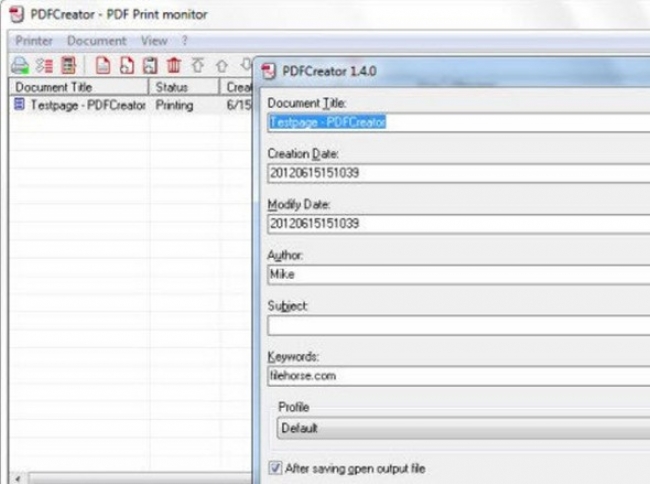Open the Document menu

[96, 41]
